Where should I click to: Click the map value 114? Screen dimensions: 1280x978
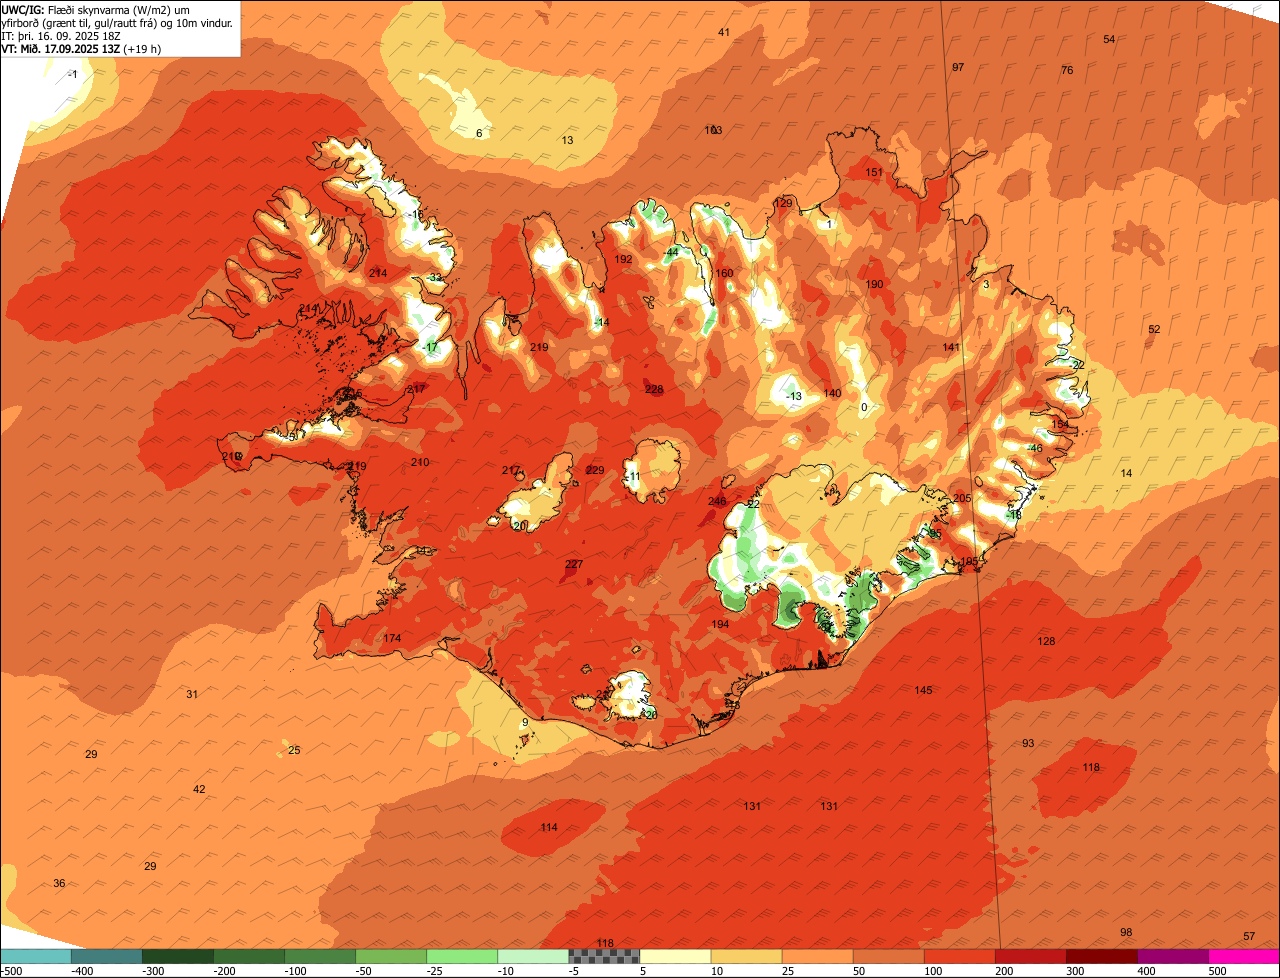549,828
